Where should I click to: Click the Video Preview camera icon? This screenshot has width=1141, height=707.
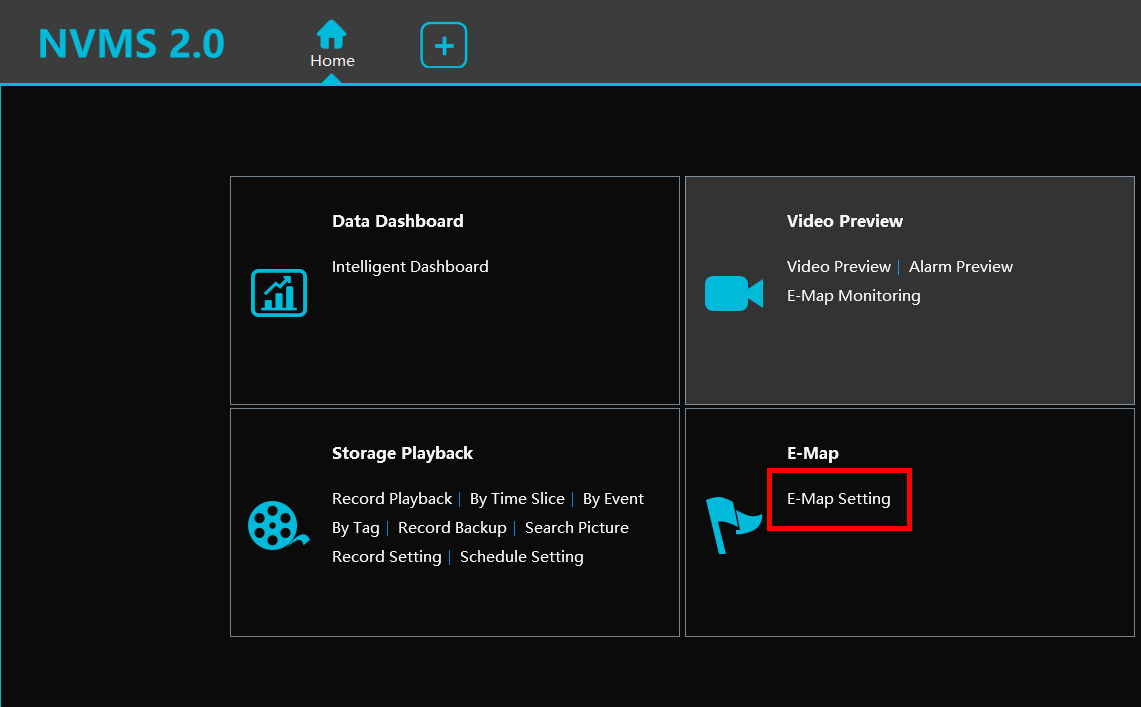(733, 293)
